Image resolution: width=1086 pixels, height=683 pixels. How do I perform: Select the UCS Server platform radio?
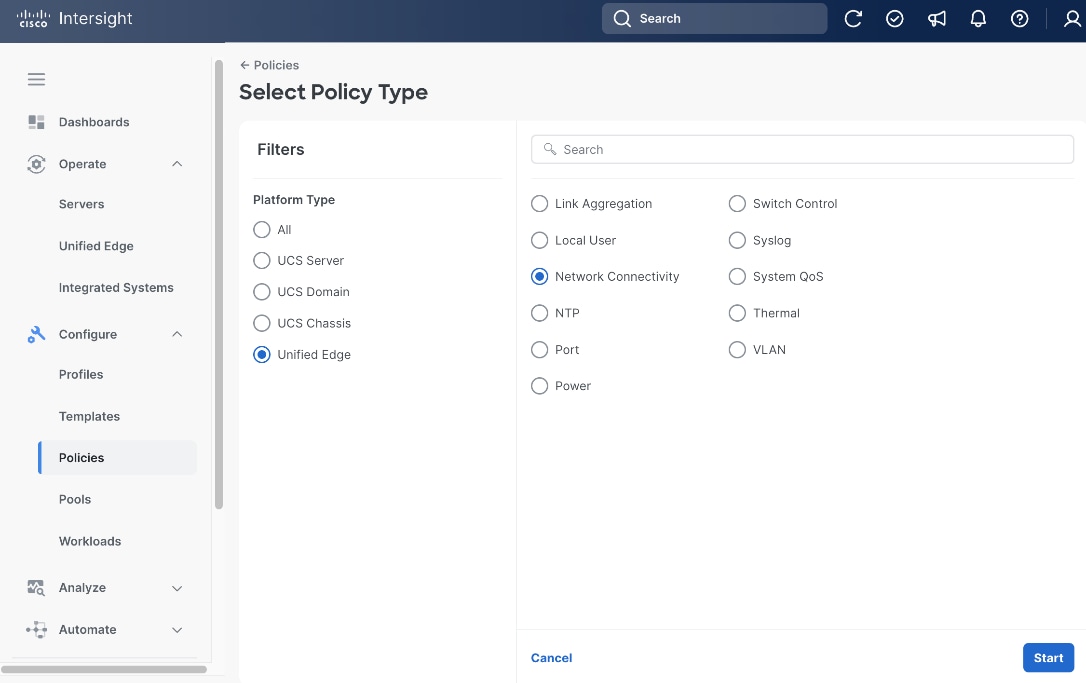click(262, 260)
